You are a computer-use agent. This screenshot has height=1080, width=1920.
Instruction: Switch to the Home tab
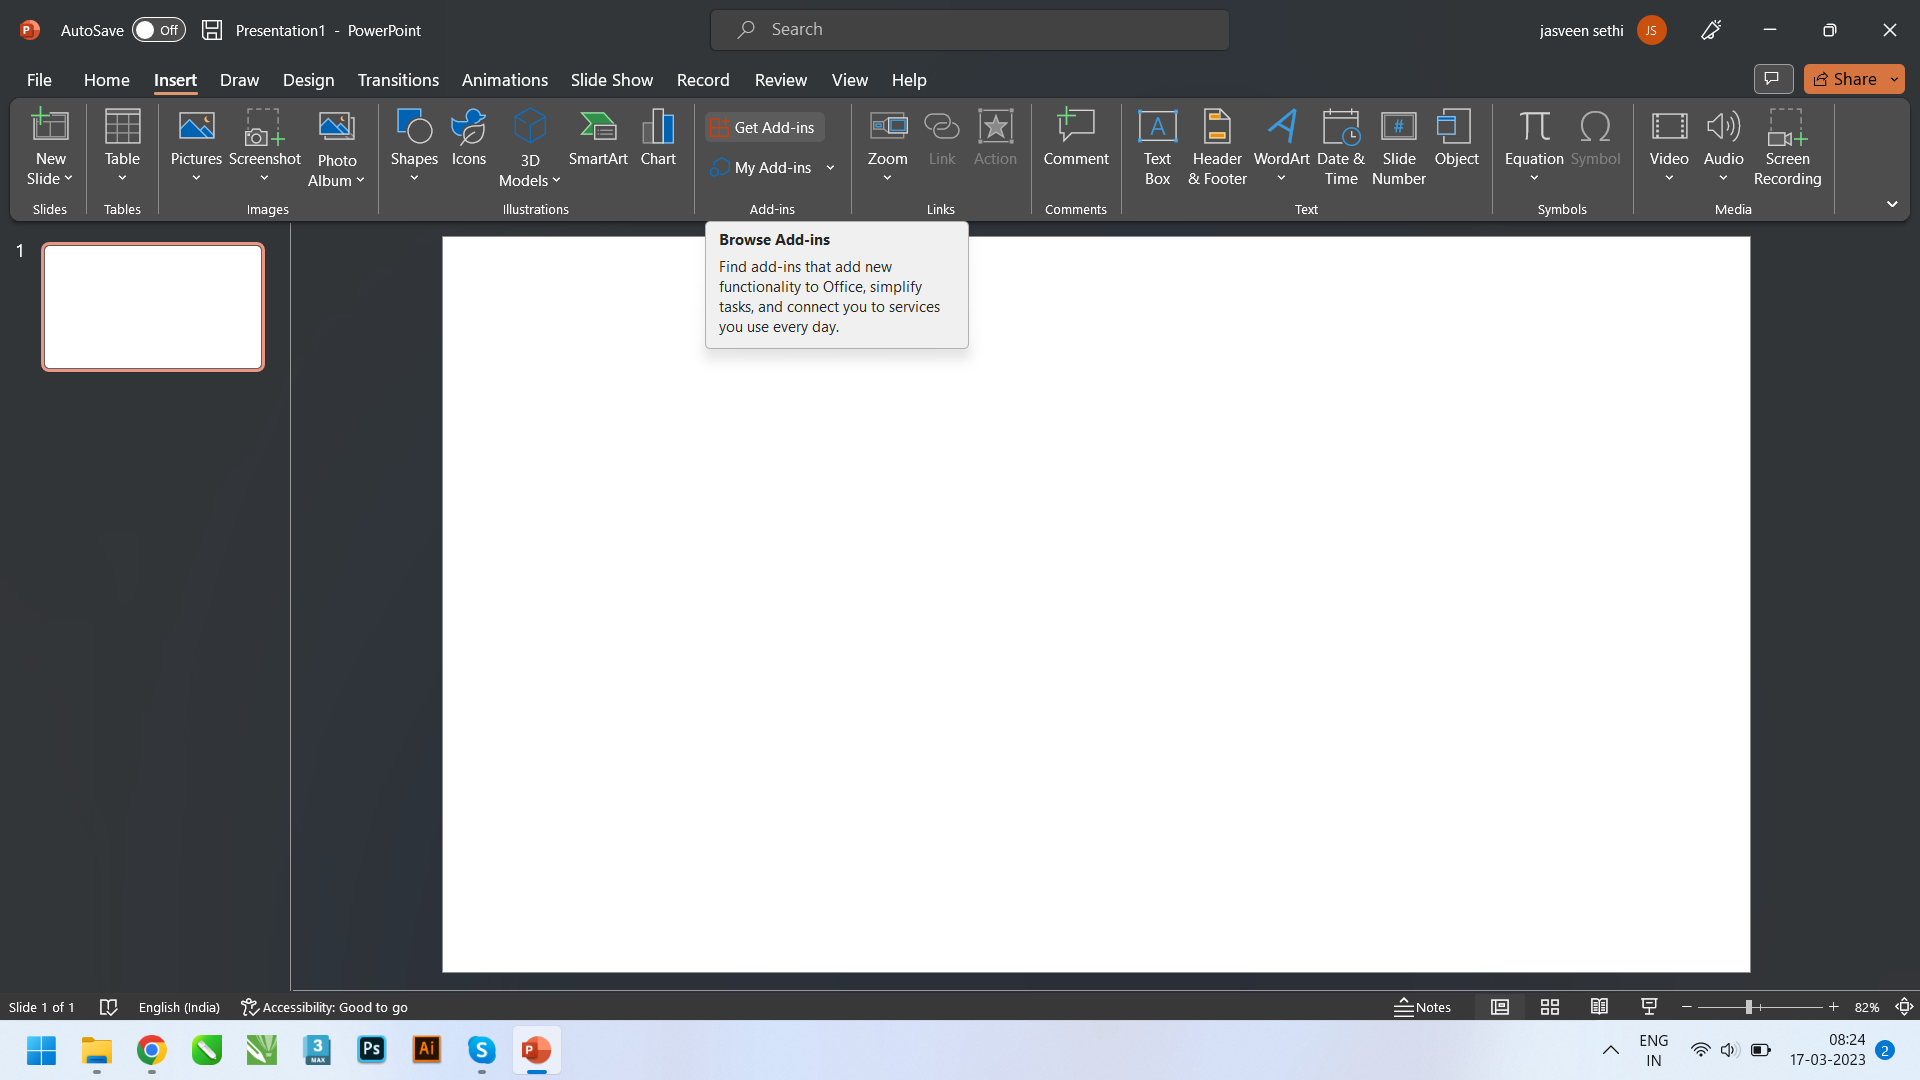pyautogui.click(x=106, y=79)
